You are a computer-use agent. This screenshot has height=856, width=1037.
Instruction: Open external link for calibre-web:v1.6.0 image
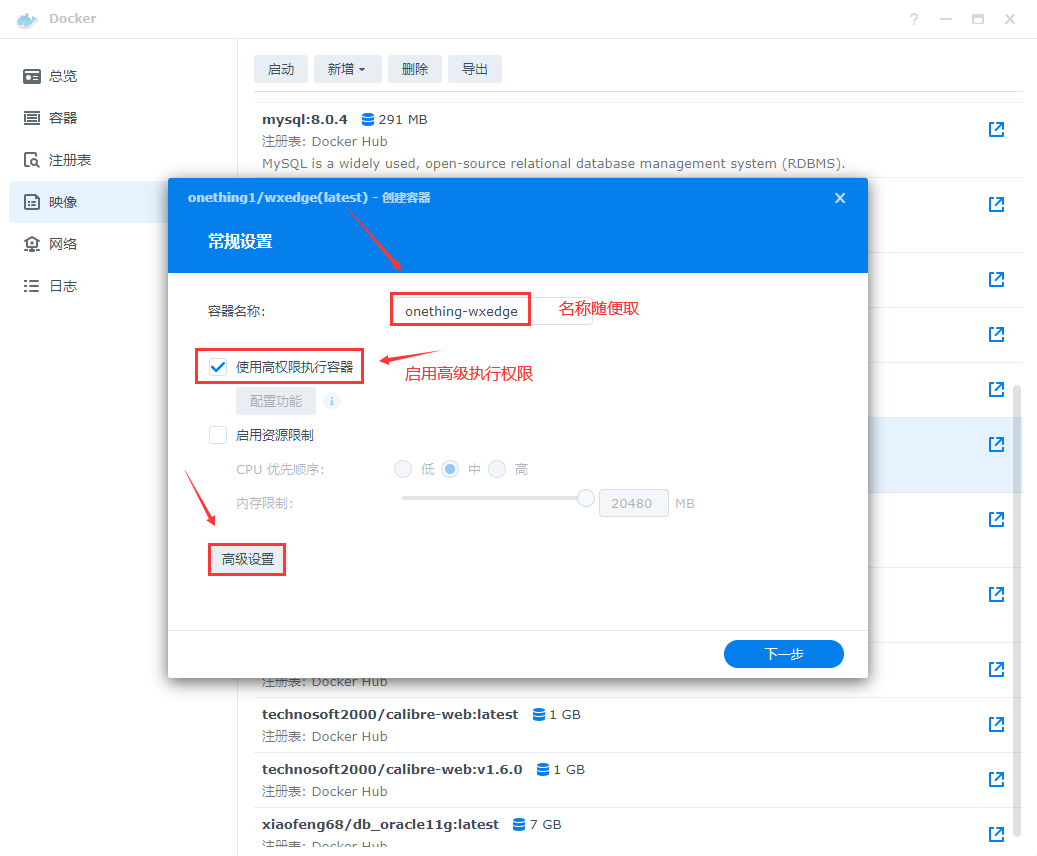[x=996, y=779]
